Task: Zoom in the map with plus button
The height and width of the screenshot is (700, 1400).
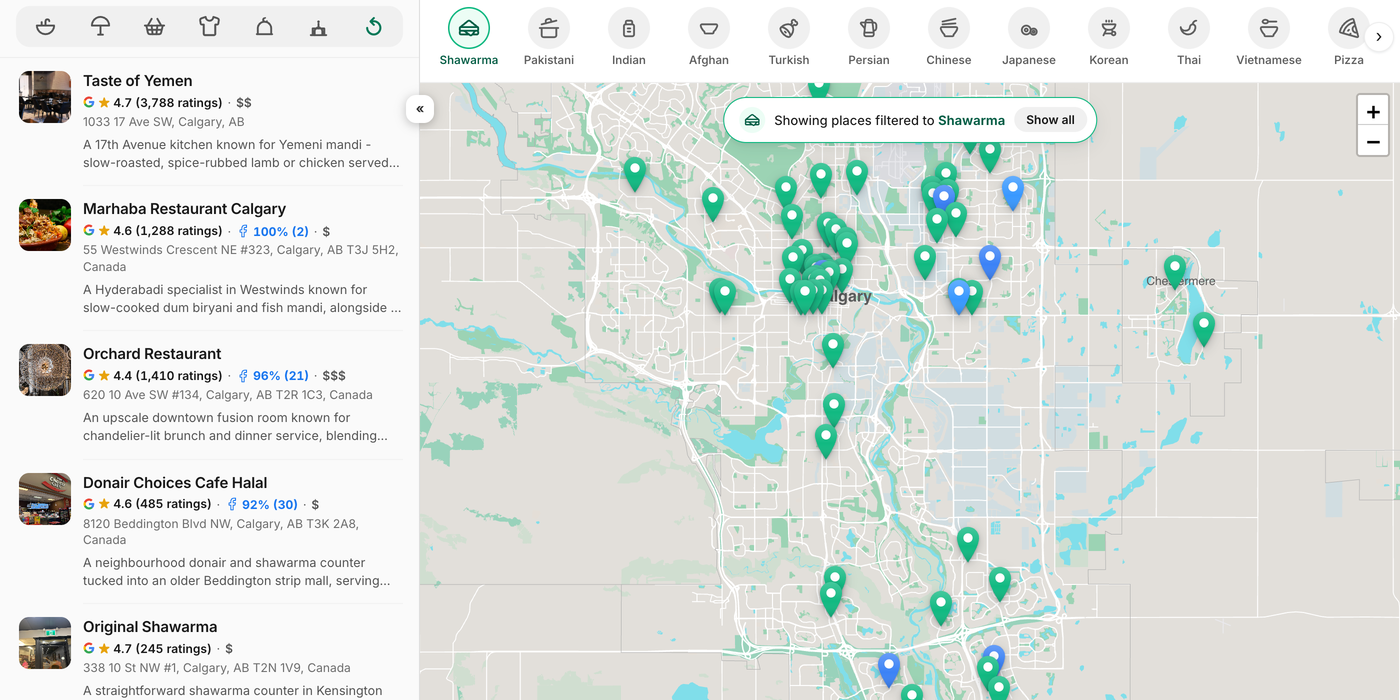Action: [x=1373, y=111]
